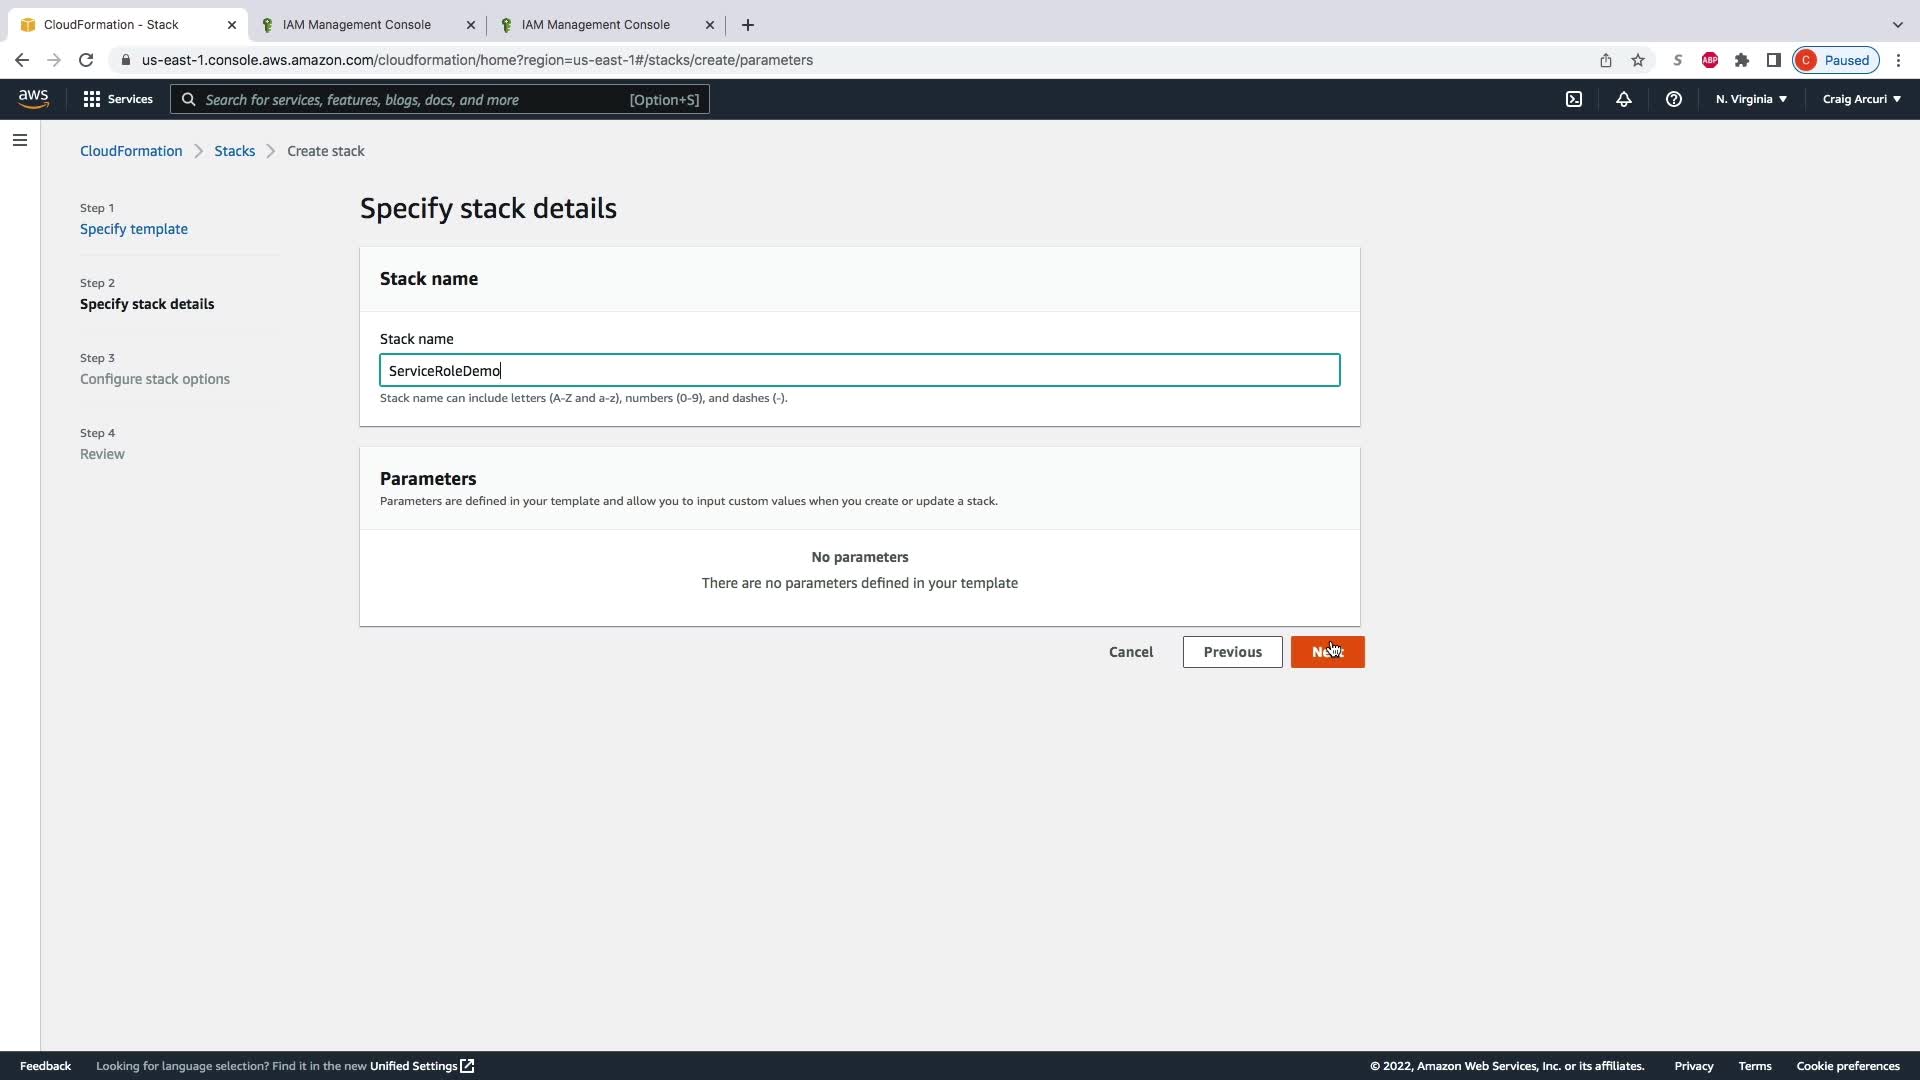This screenshot has height=1080, width=1920.
Task: Click in the Stack name input field
Action: click(x=859, y=370)
